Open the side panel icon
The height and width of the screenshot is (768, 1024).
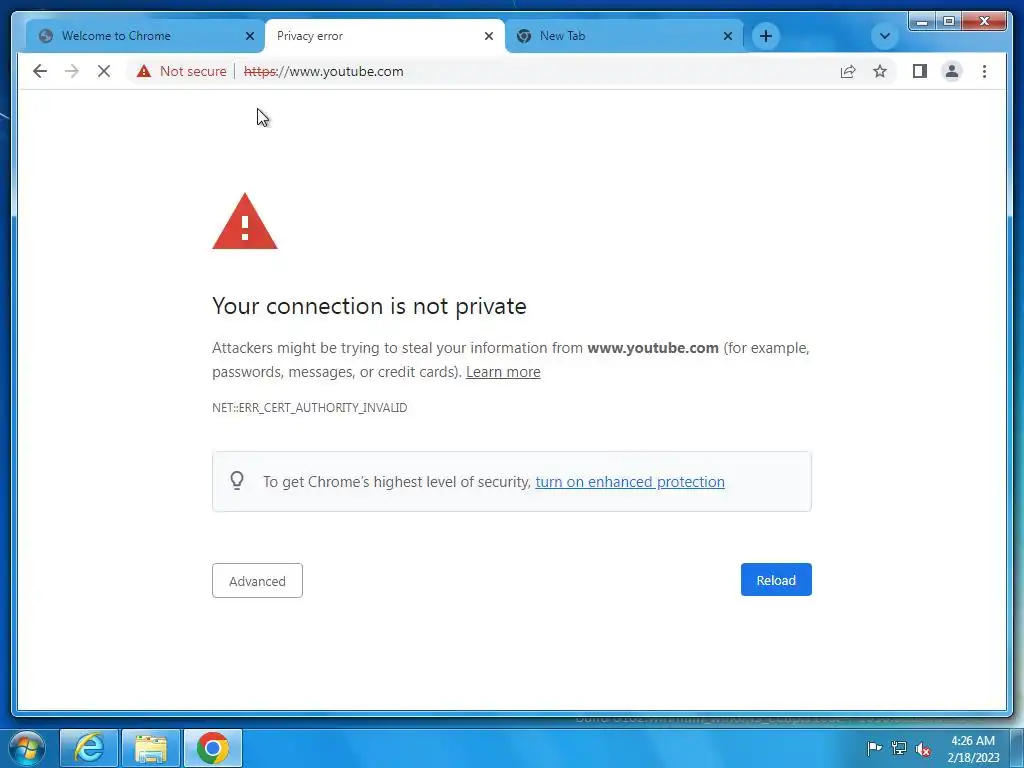coord(920,71)
